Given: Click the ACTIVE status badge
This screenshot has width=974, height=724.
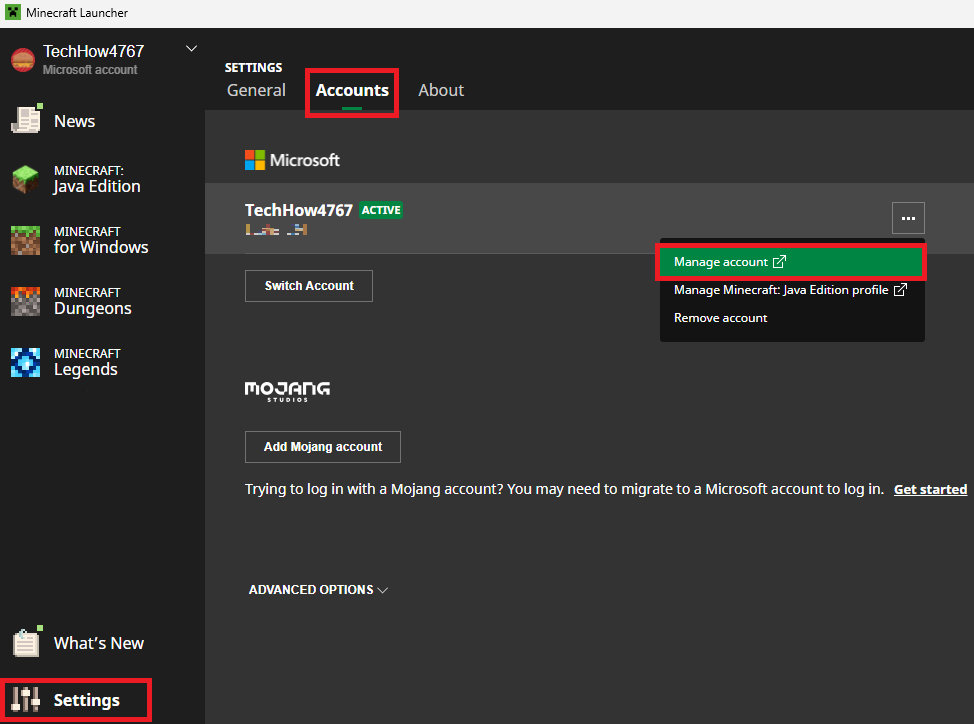Looking at the screenshot, I should pyautogui.click(x=381, y=210).
